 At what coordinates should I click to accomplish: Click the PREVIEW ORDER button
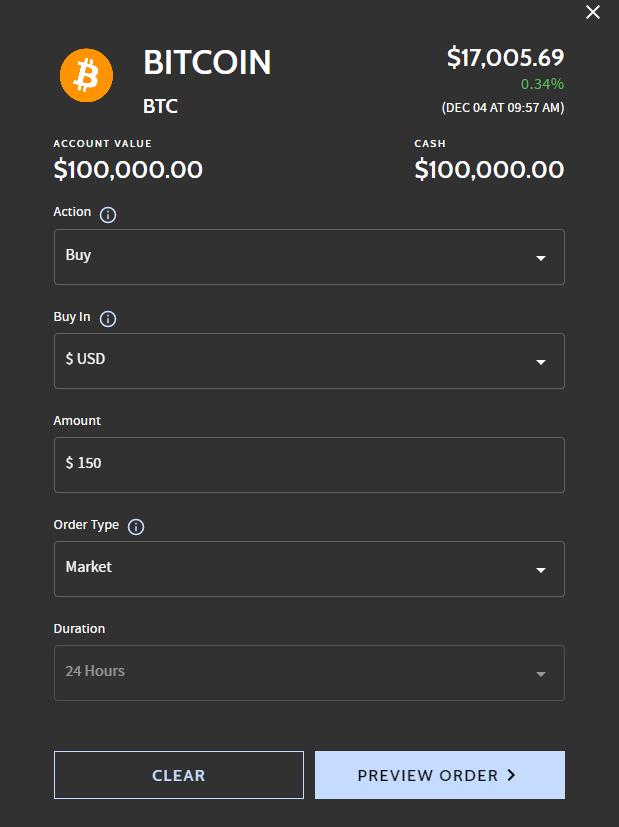pyautogui.click(x=439, y=775)
